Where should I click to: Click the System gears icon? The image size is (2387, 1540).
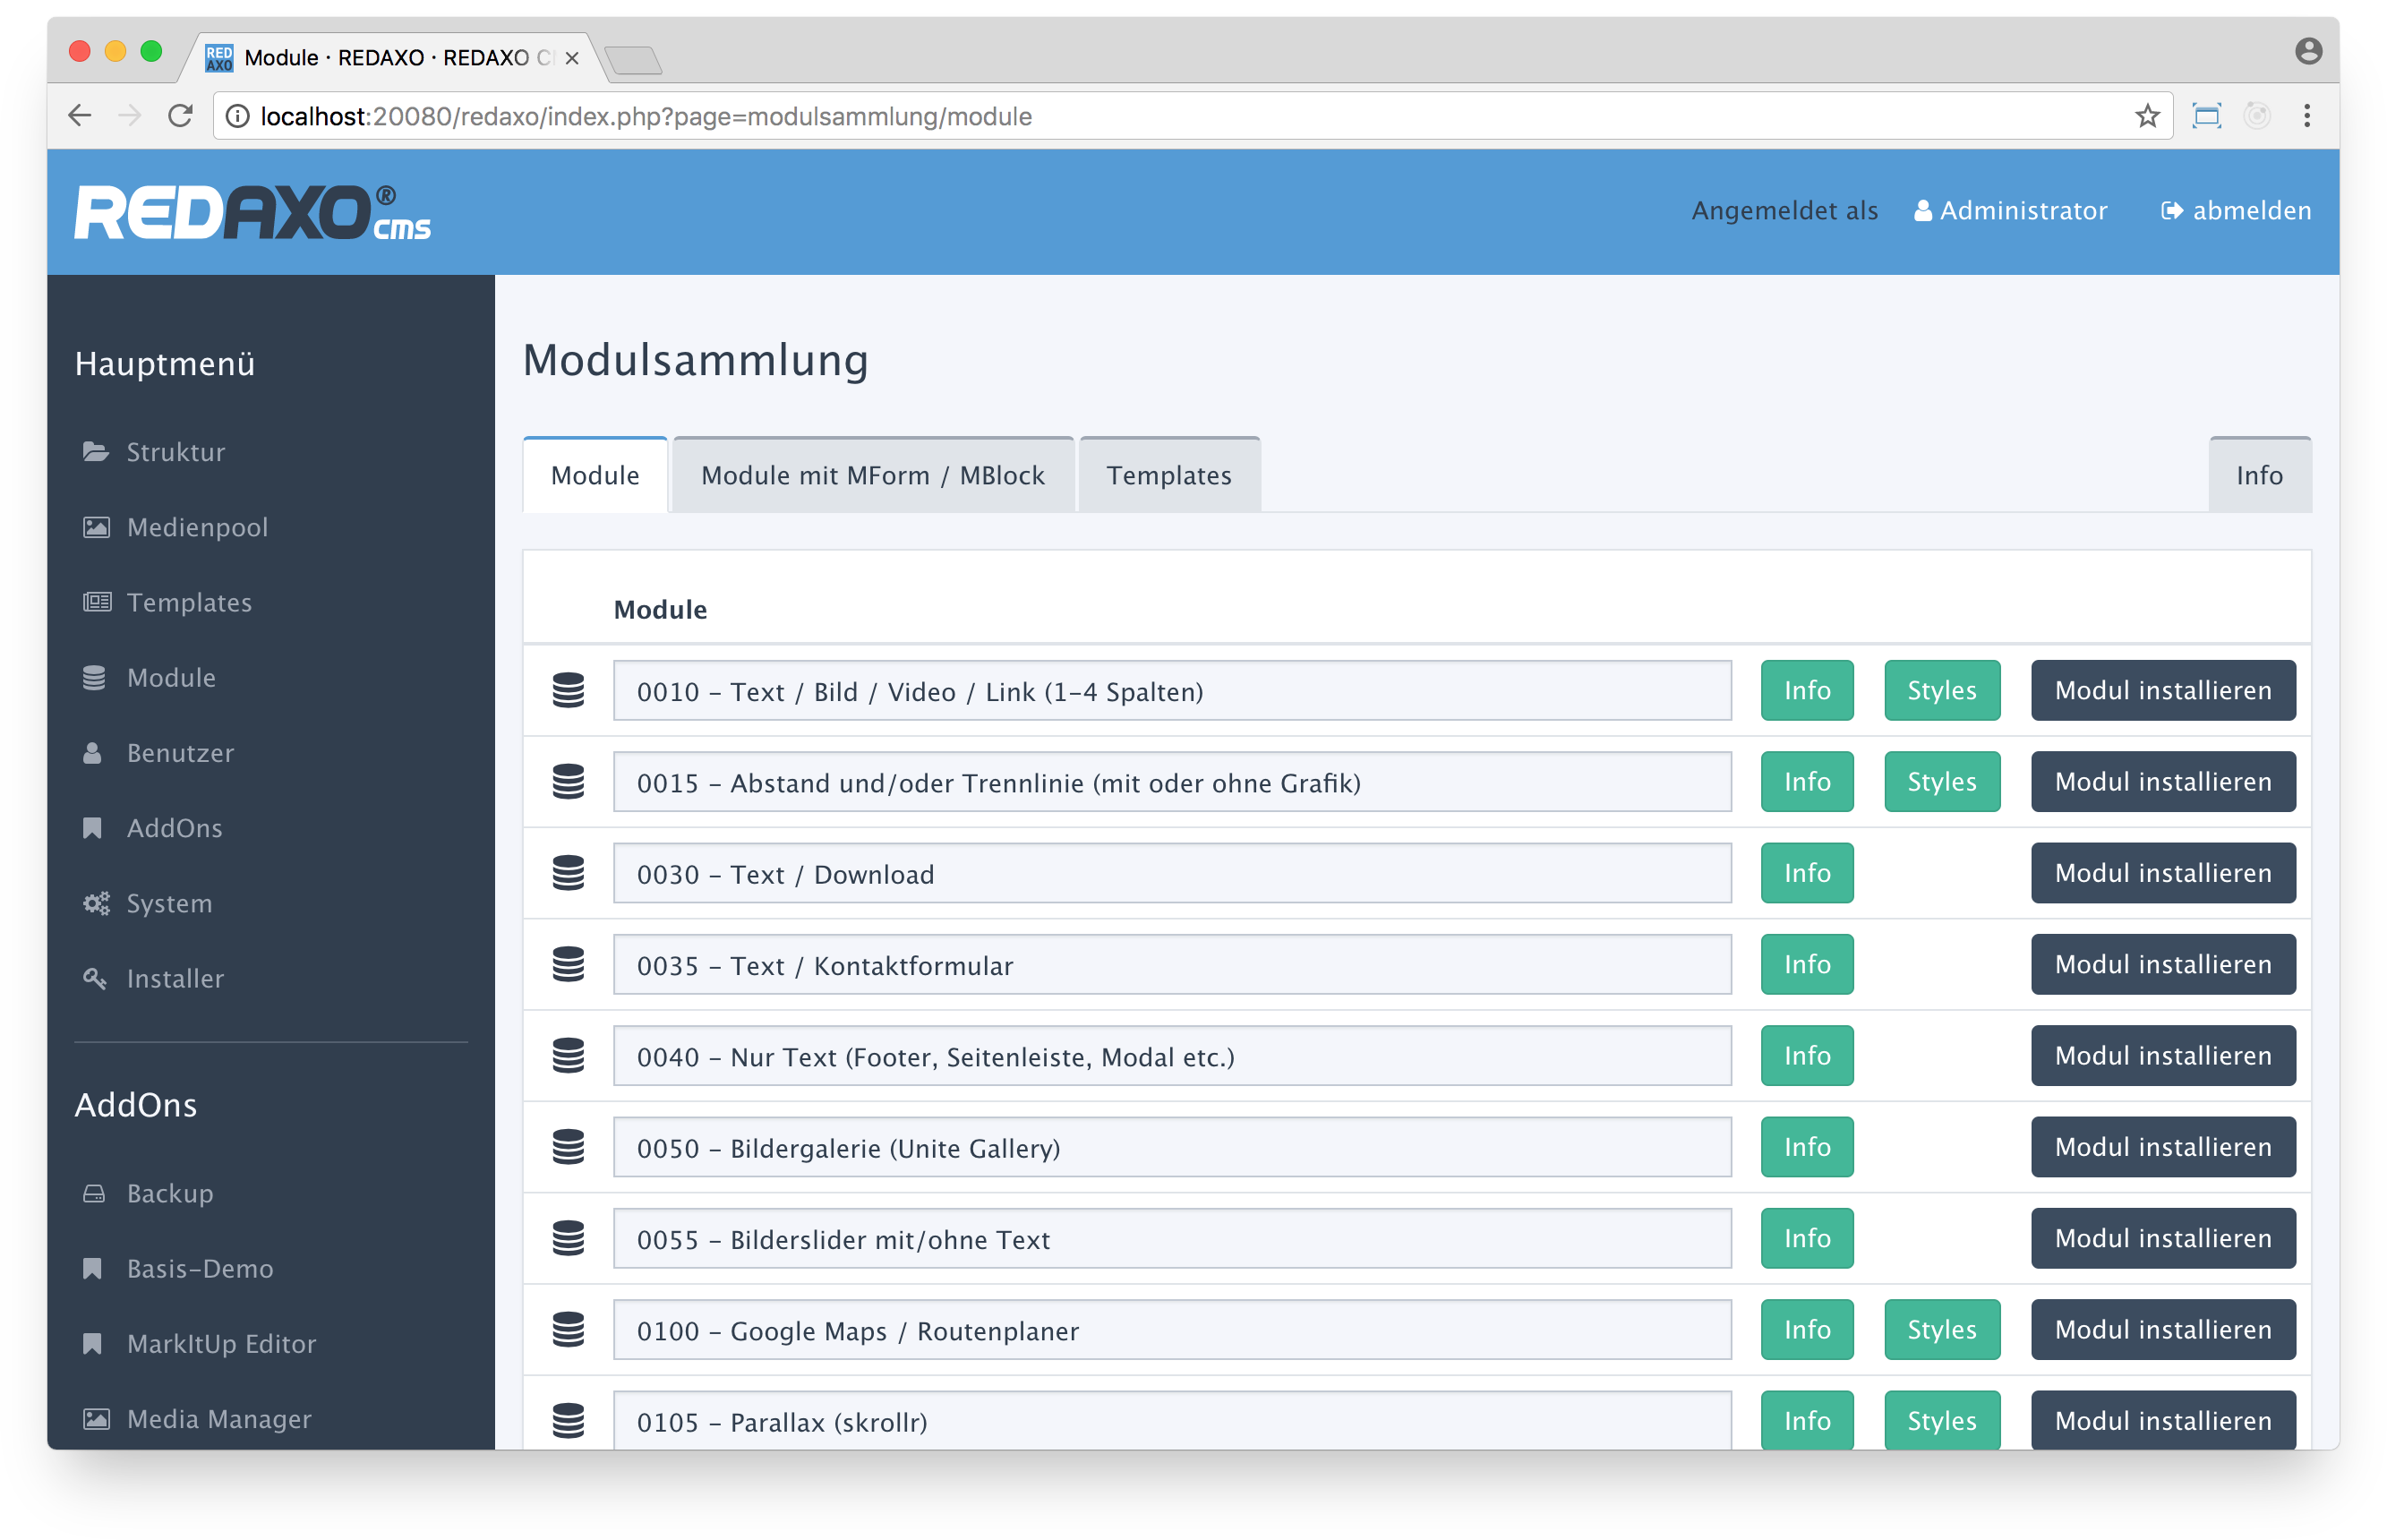(96, 903)
